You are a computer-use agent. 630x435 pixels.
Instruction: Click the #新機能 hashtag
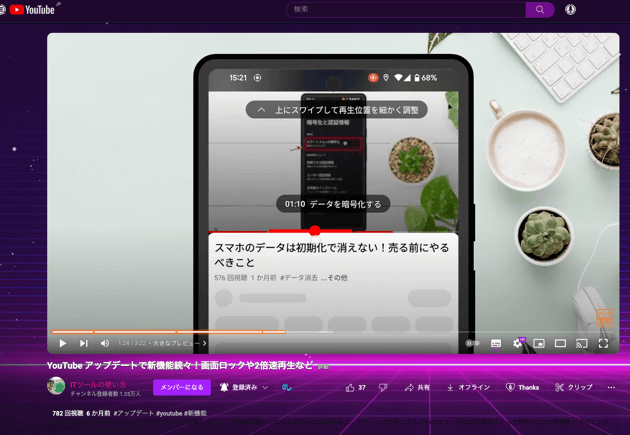coord(195,413)
